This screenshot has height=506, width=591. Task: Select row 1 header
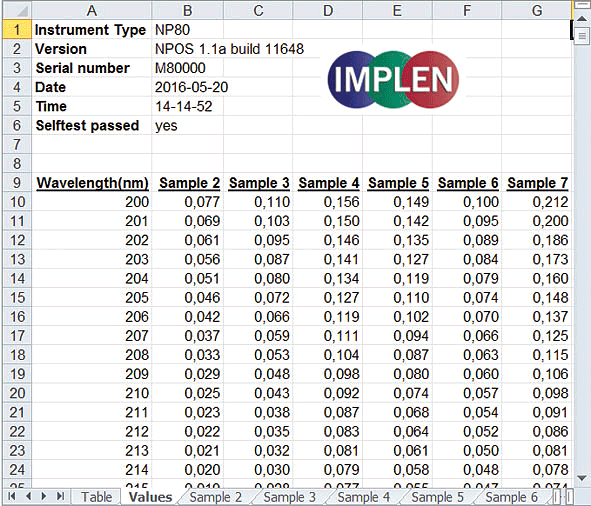[17, 29]
